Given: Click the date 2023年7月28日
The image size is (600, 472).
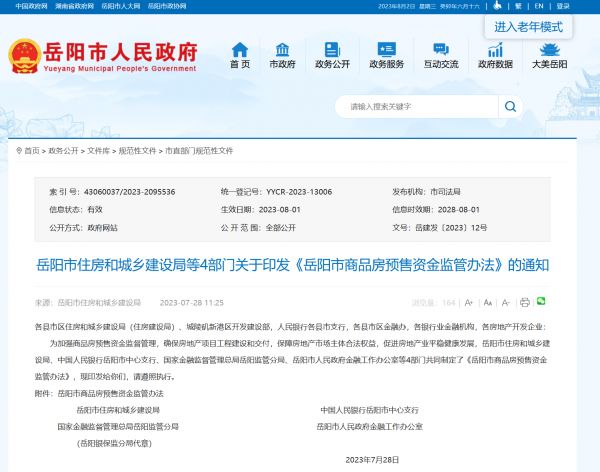Looking at the screenshot, I should (372, 460).
